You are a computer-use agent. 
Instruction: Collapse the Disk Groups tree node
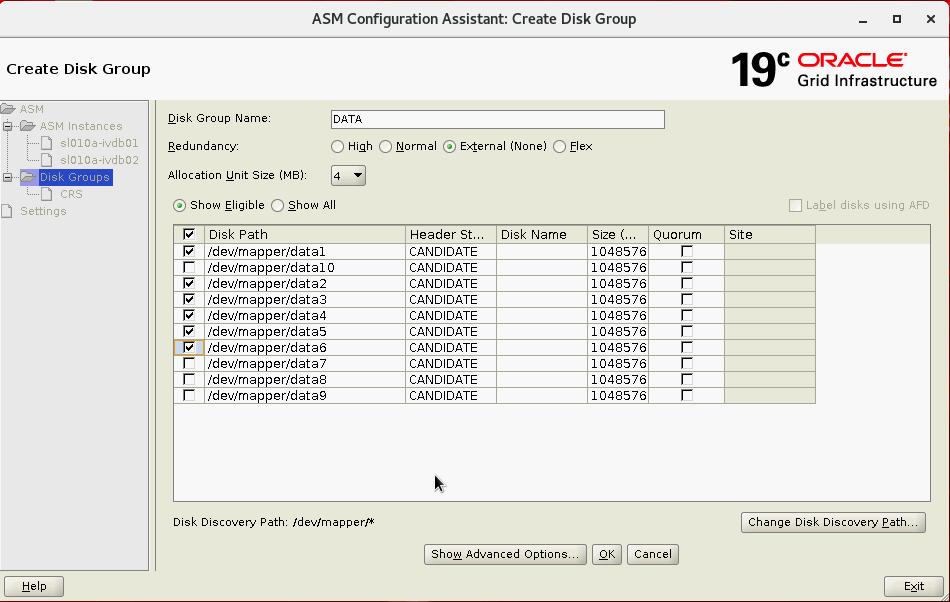point(8,177)
